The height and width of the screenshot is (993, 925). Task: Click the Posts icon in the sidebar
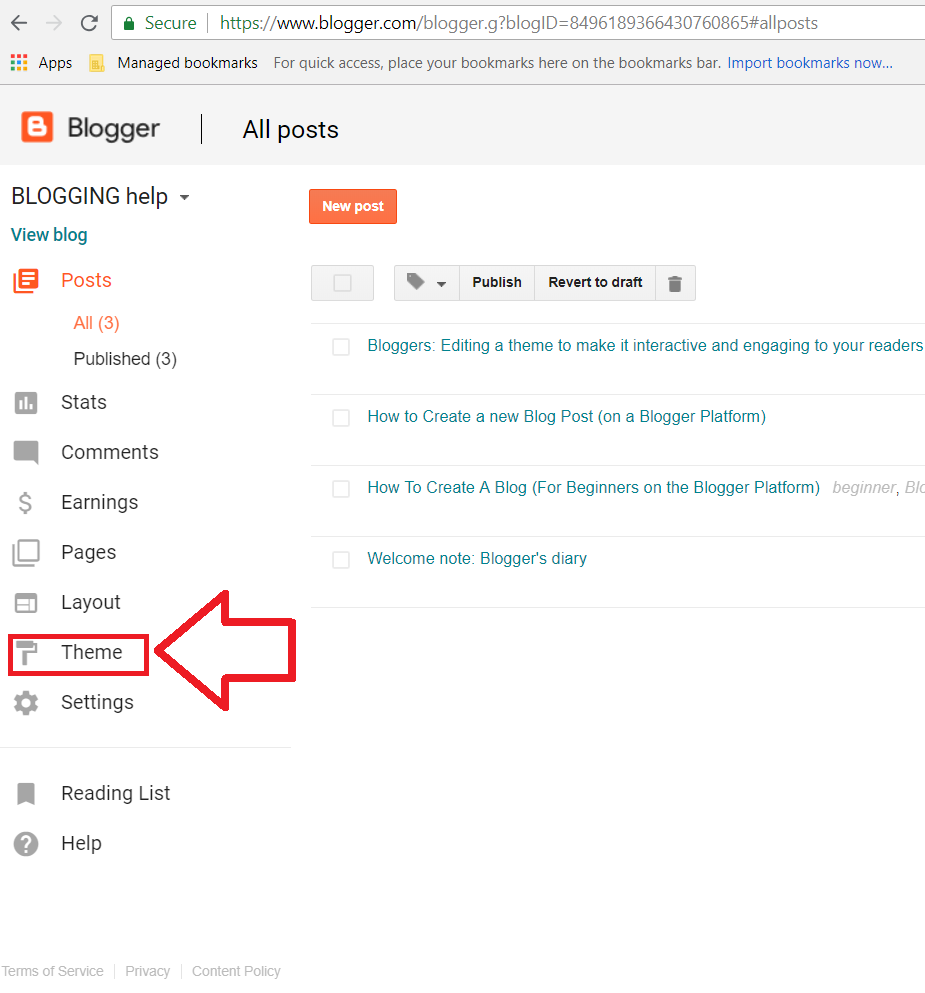click(x=26, y=281)
